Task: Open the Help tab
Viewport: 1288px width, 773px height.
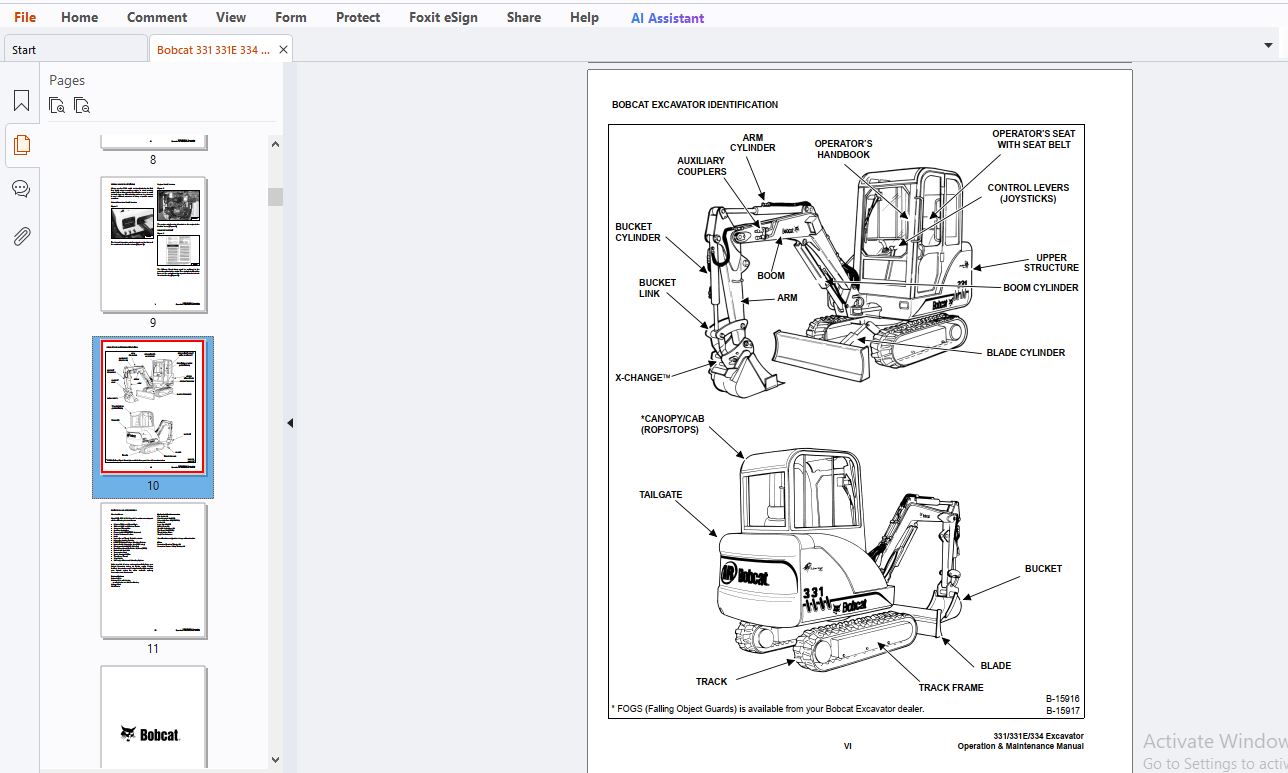Action: pyautogui.click(x=584, y=17)
